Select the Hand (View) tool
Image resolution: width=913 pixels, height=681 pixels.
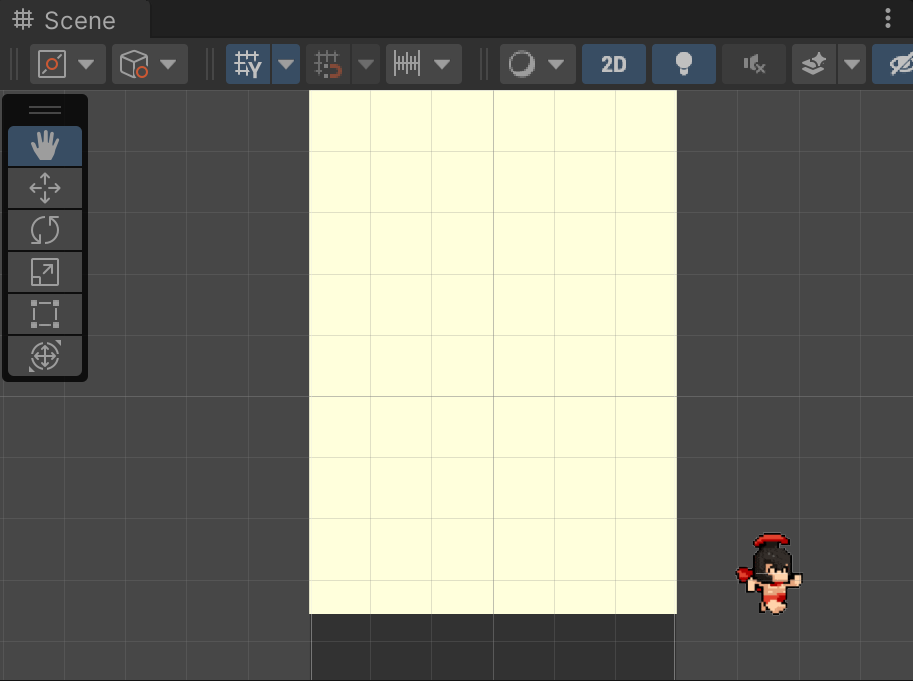[45, 146]
